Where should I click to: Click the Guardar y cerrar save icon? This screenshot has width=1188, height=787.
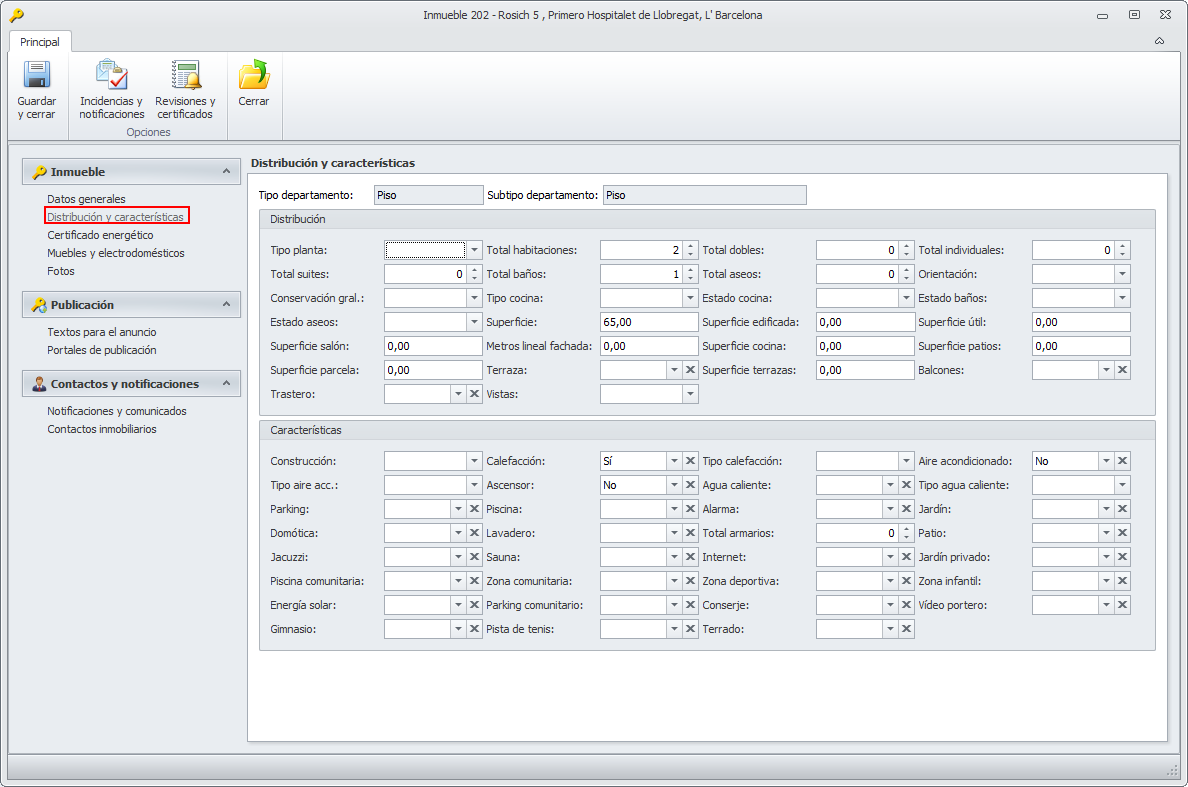pyautogui.click(x=37, y=77)
